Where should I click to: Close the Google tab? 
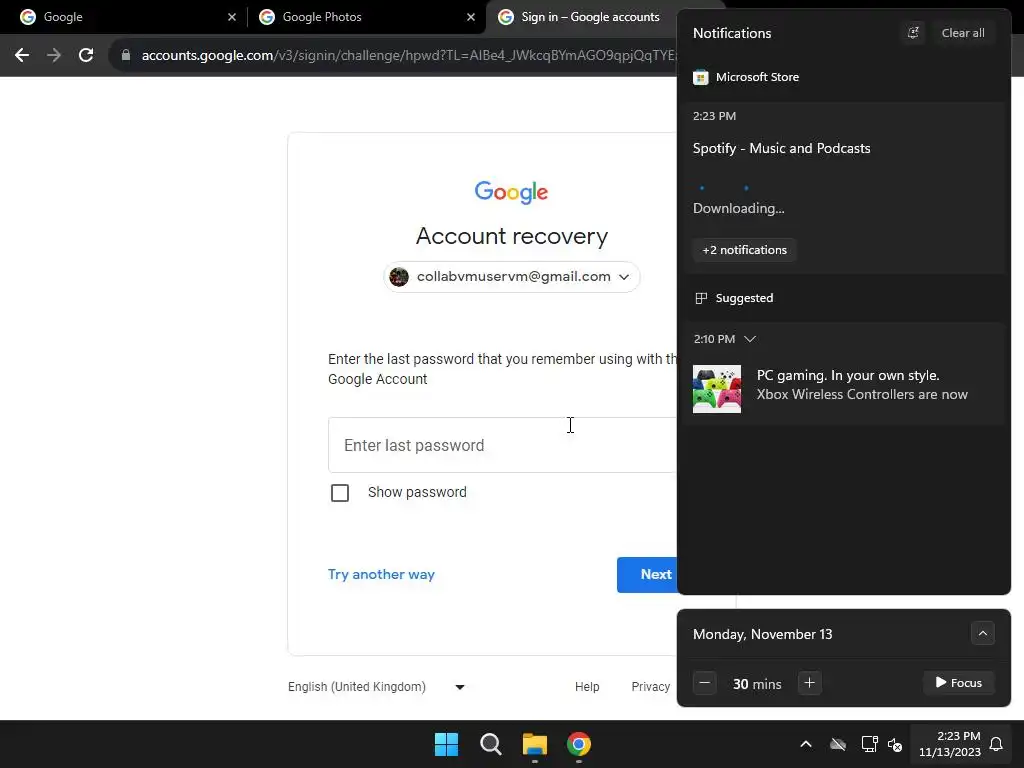point(232,17)
